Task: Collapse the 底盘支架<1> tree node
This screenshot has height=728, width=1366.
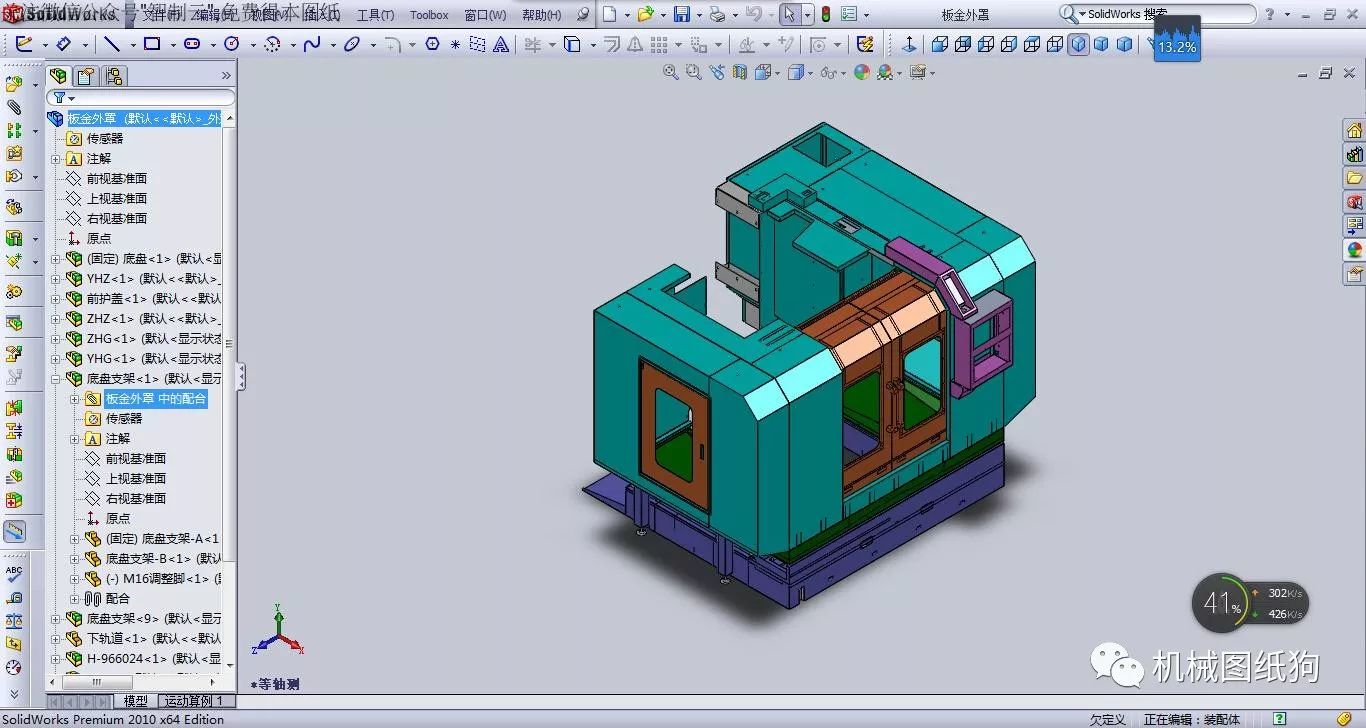Action: point(56,379)
